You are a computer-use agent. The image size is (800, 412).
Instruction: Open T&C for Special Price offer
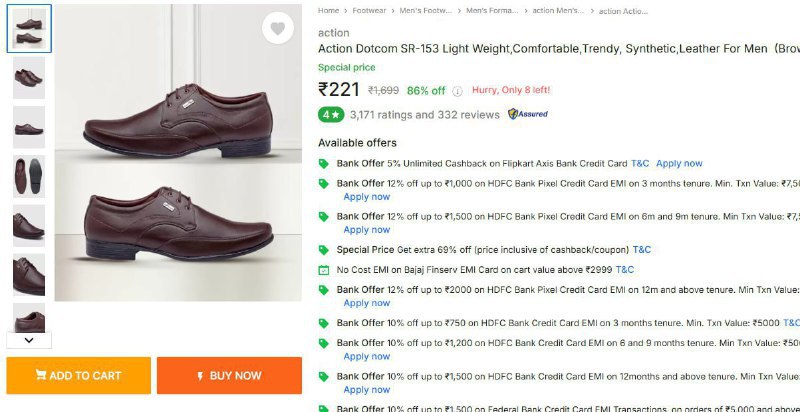(642, 249)
